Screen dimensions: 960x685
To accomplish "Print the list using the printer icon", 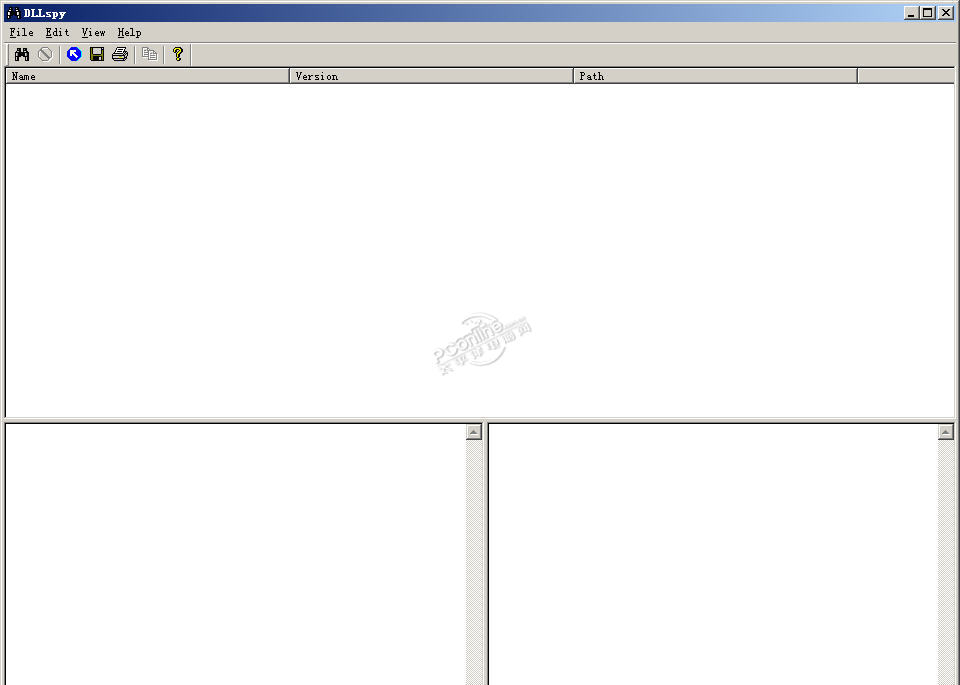I will pos(120,54).
